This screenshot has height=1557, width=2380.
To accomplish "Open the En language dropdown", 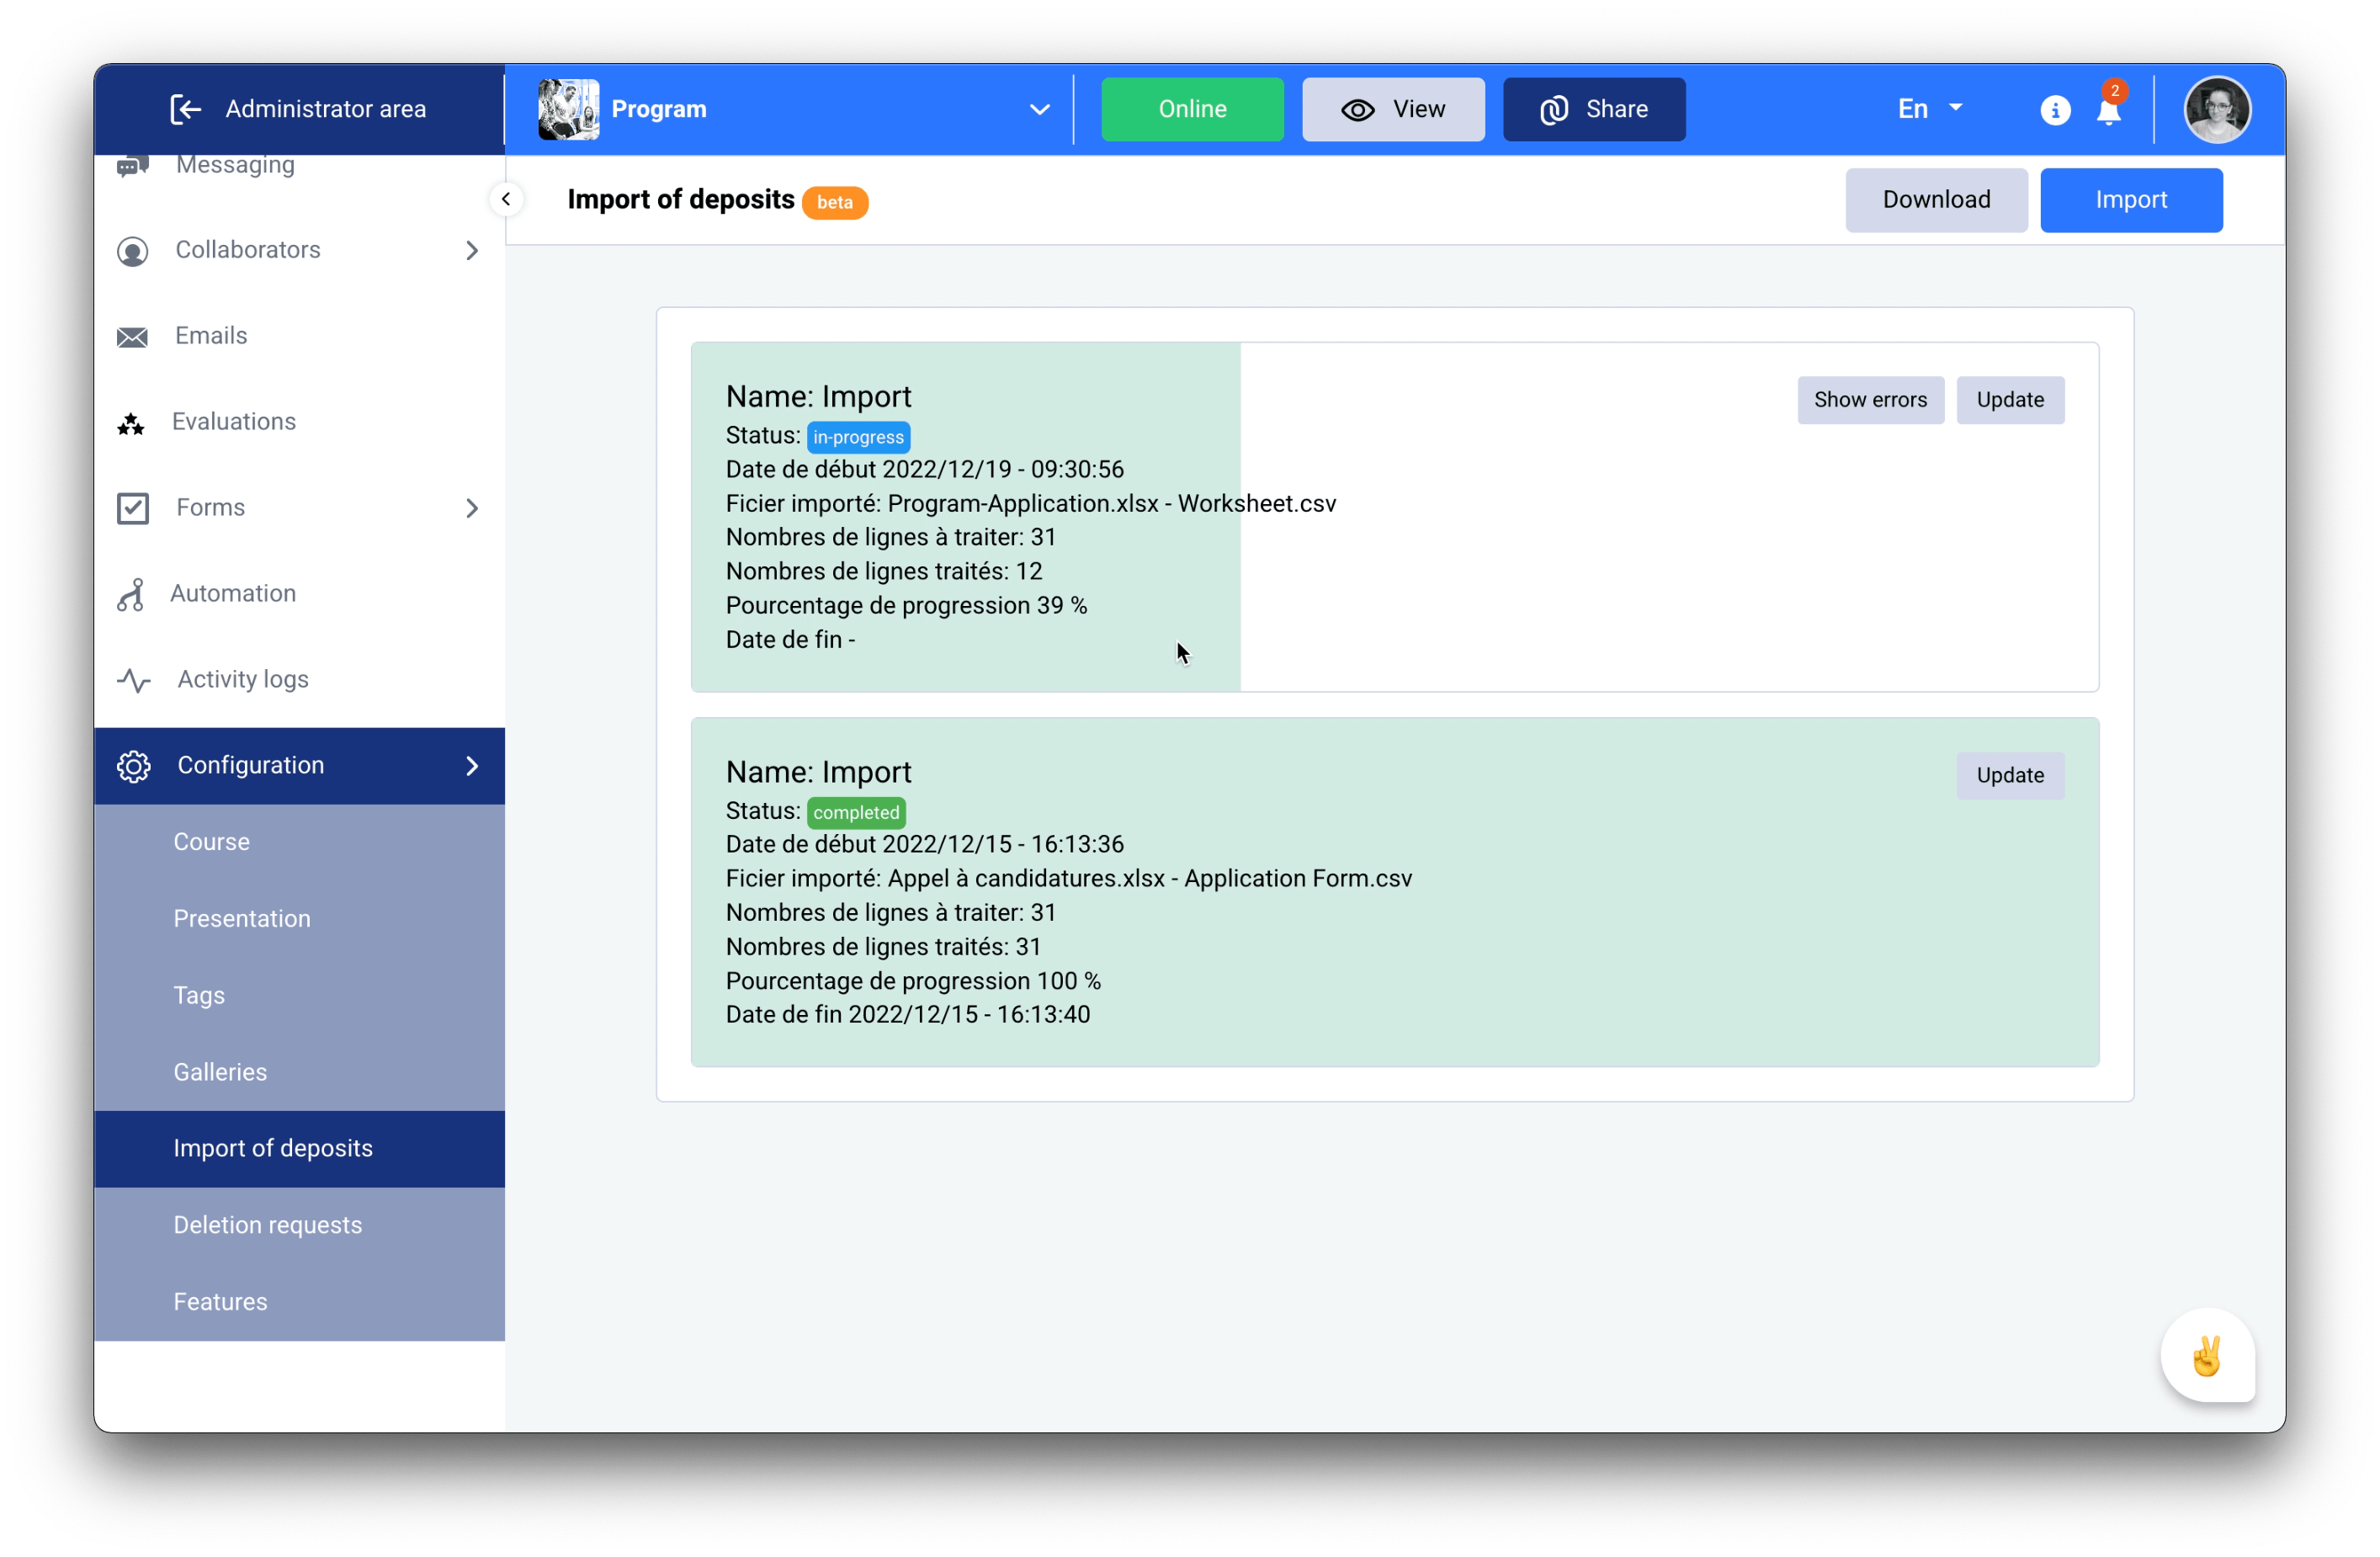I will tap(1930, 109).
